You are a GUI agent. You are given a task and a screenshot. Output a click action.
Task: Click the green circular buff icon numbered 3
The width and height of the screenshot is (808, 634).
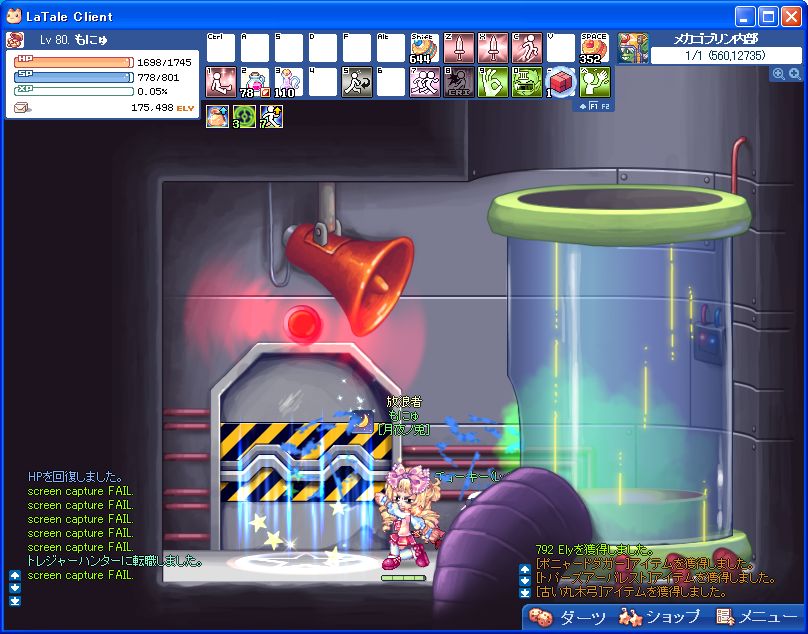coord(244,116)
